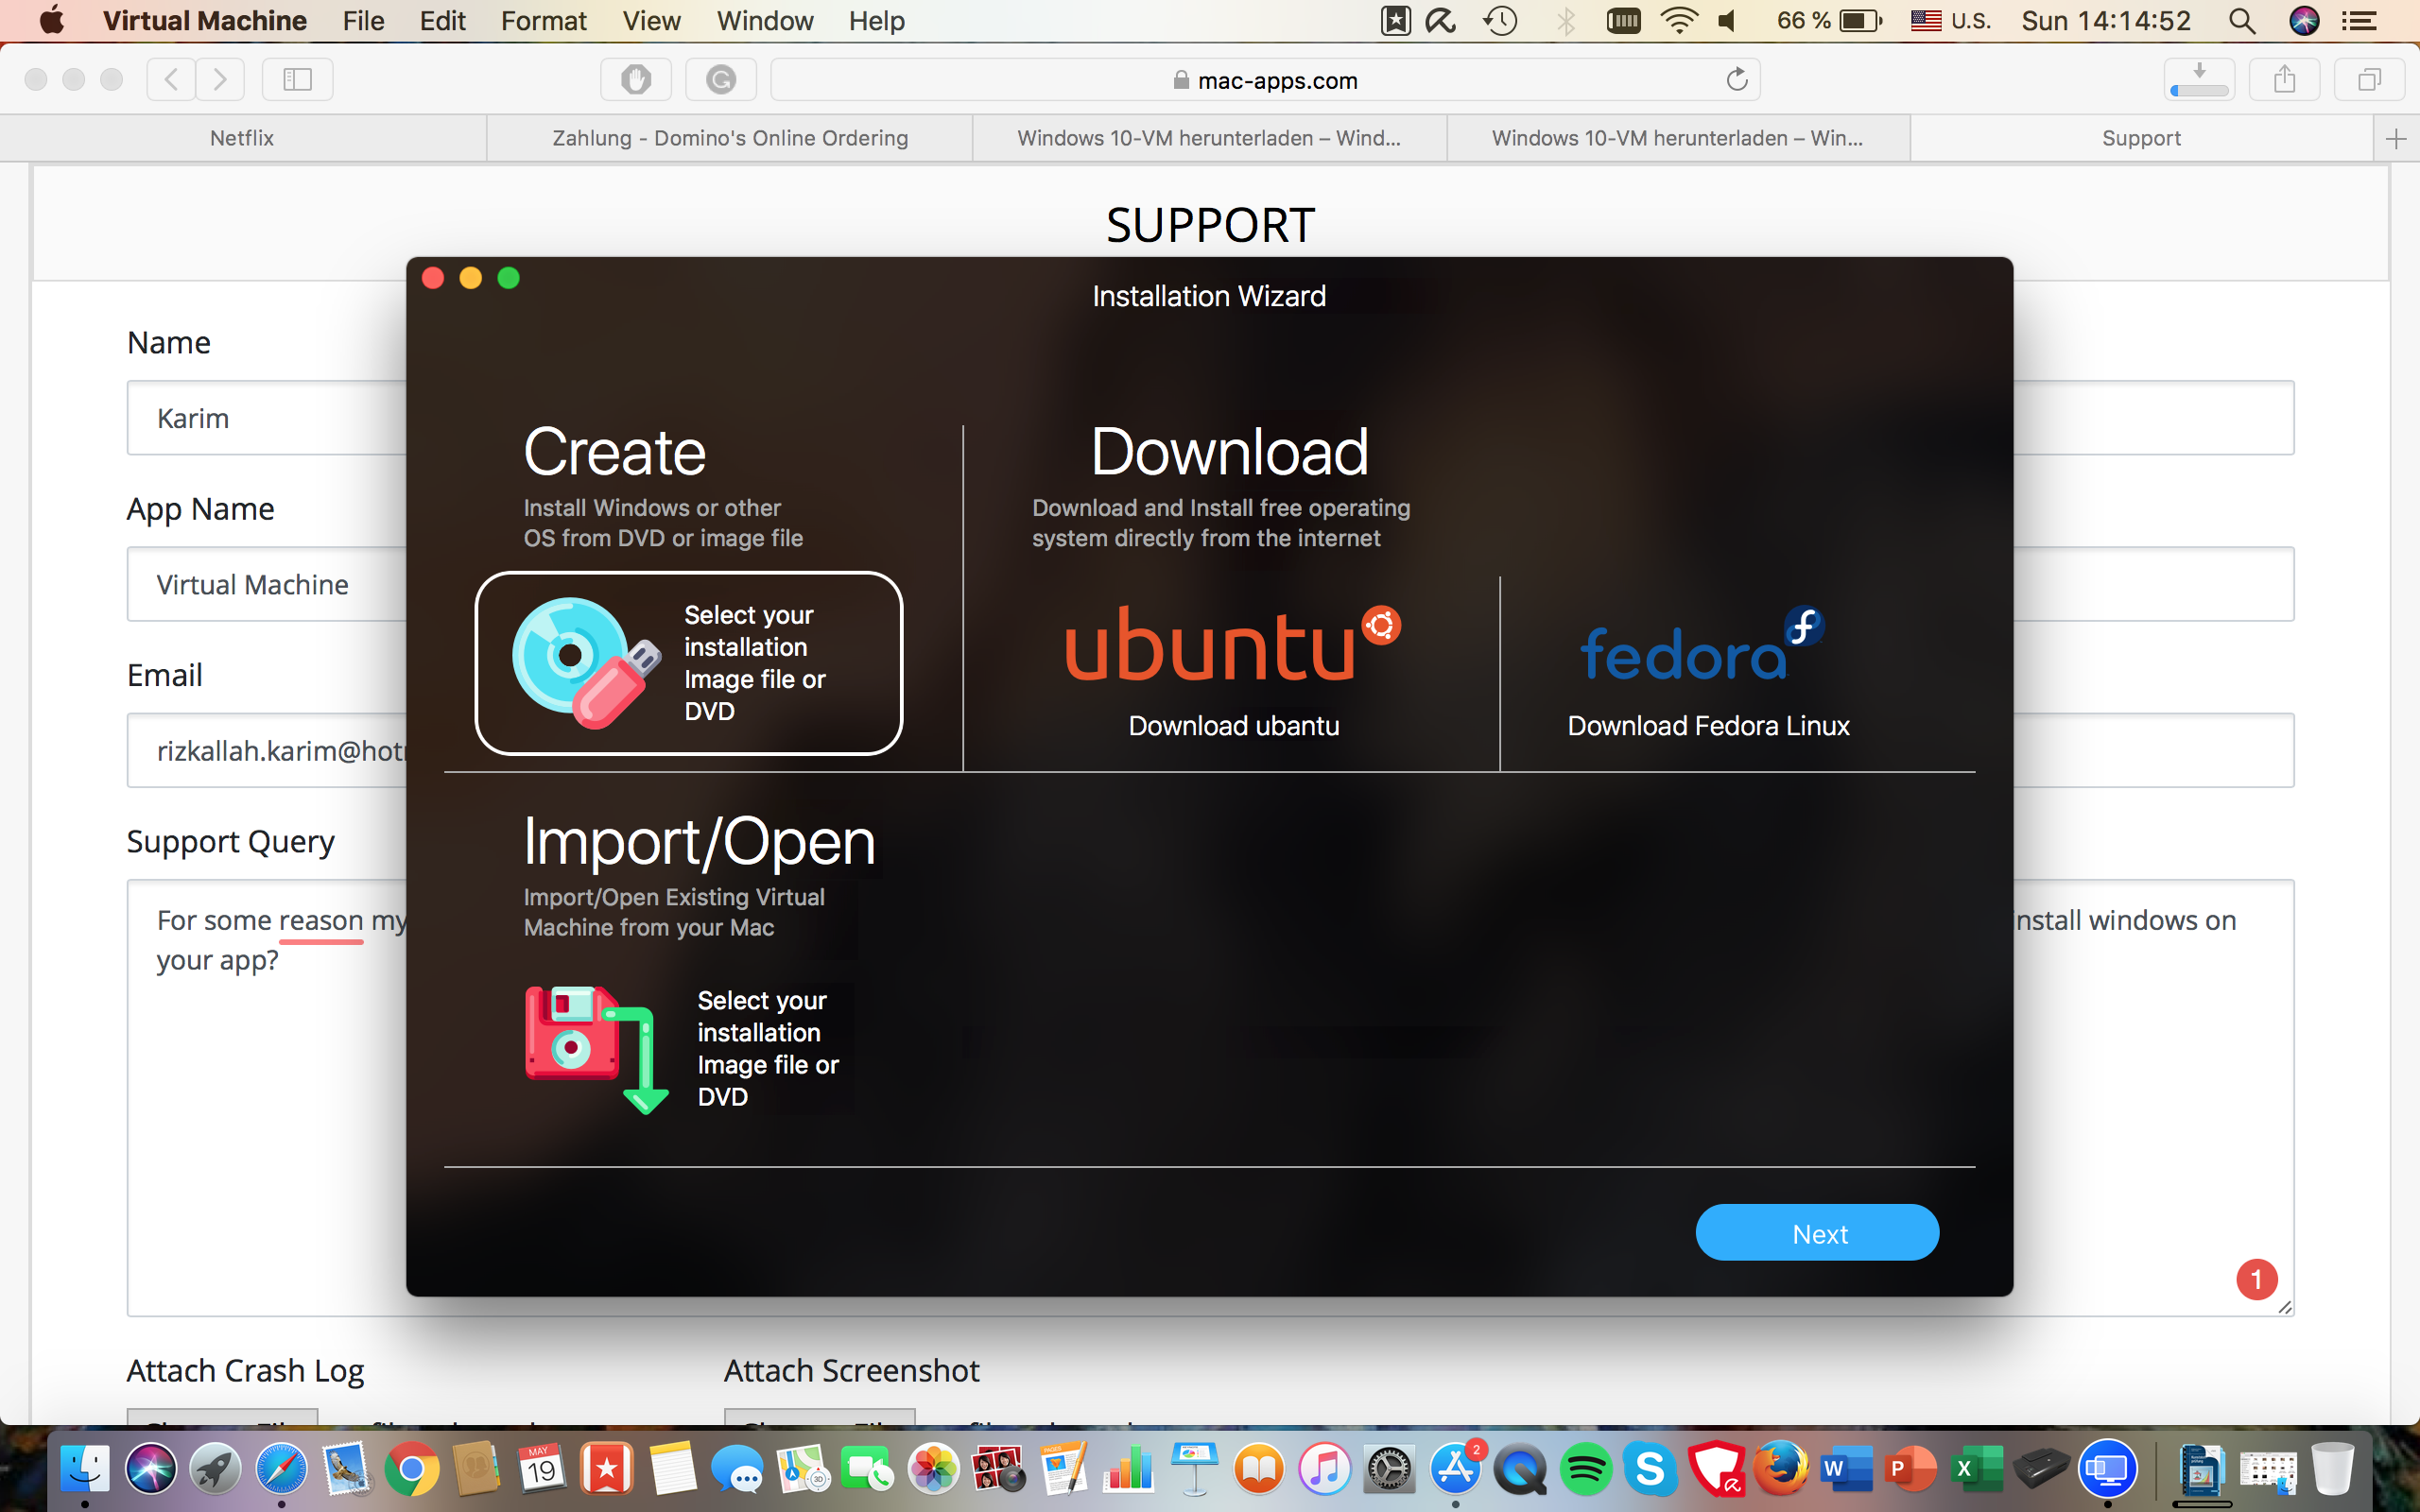2420x1512 pixels.
Task: Open the Window menu
Action: click(765, 21)
